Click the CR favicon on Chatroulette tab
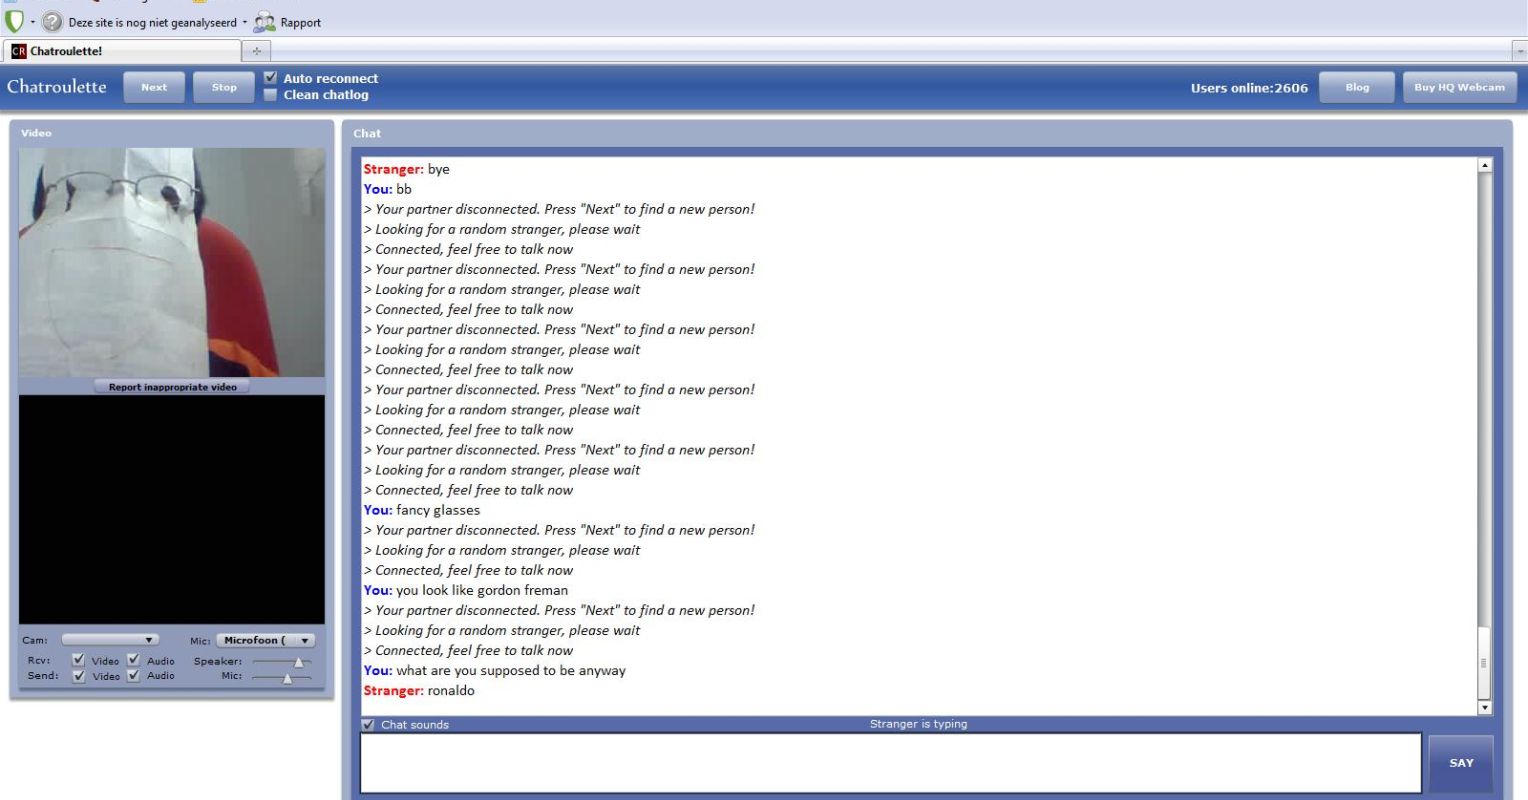Image resolution: width=1528 pixels, height=800 pixels. [x=18, y=51]
